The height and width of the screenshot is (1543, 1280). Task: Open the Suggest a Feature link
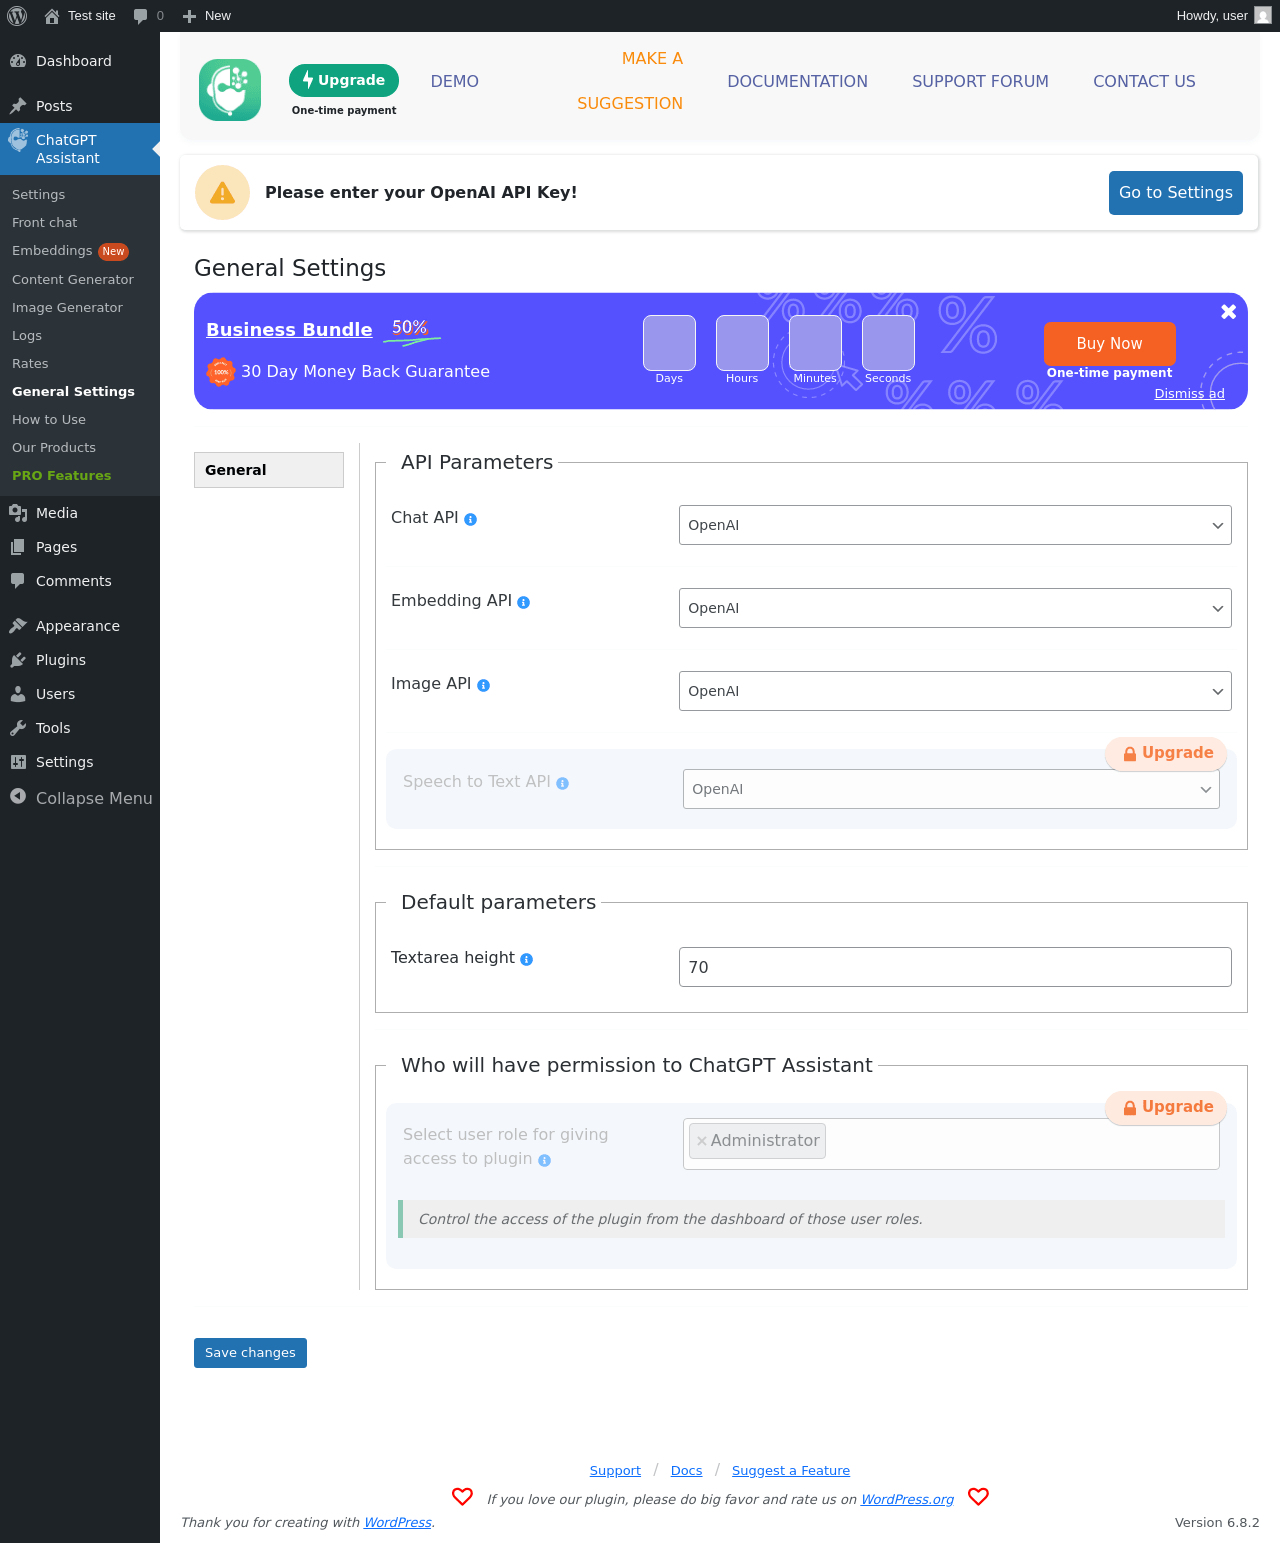click(x=791, y=1471)
